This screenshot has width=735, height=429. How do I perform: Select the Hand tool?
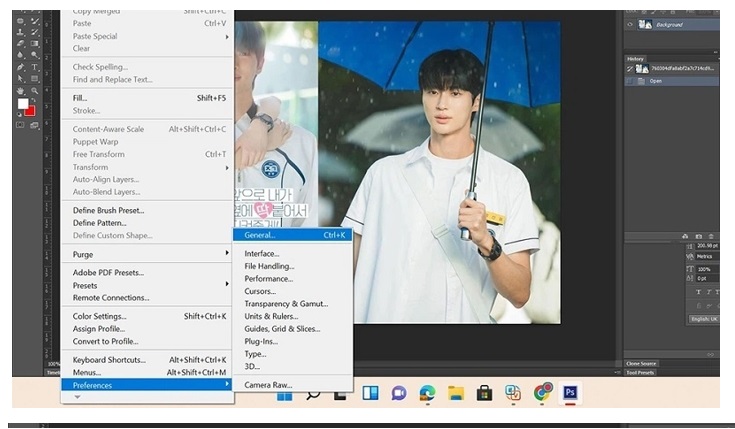coord(20,91)
